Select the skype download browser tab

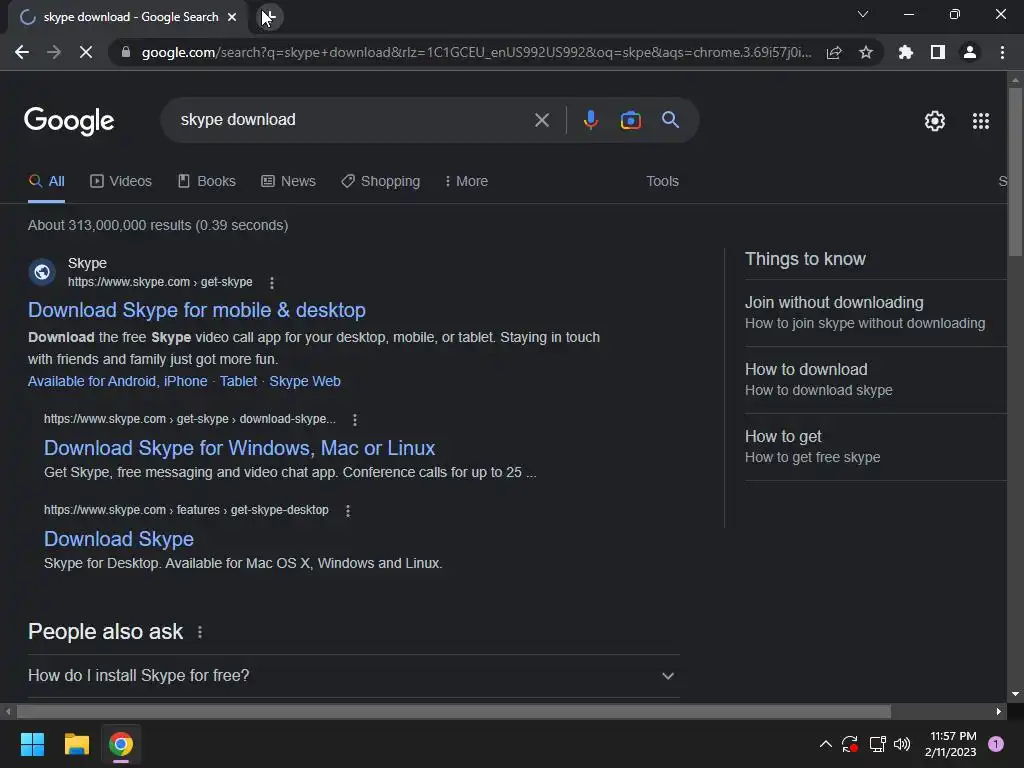point(129,17)
